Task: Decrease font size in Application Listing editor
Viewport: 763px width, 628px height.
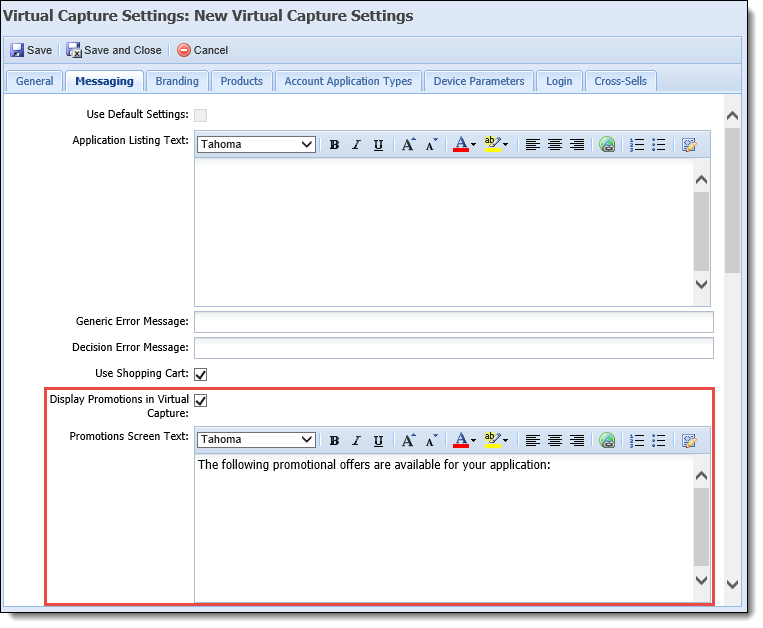Action: [431, 144]
